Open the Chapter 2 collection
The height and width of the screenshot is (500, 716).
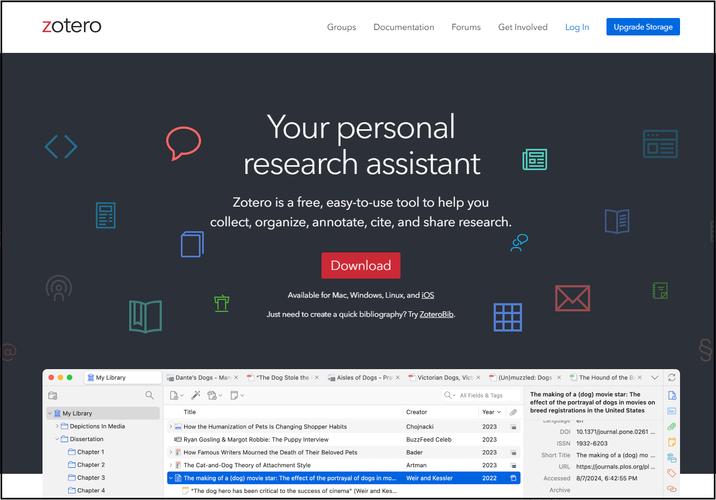pyautogui.click(x=86, y=464)
